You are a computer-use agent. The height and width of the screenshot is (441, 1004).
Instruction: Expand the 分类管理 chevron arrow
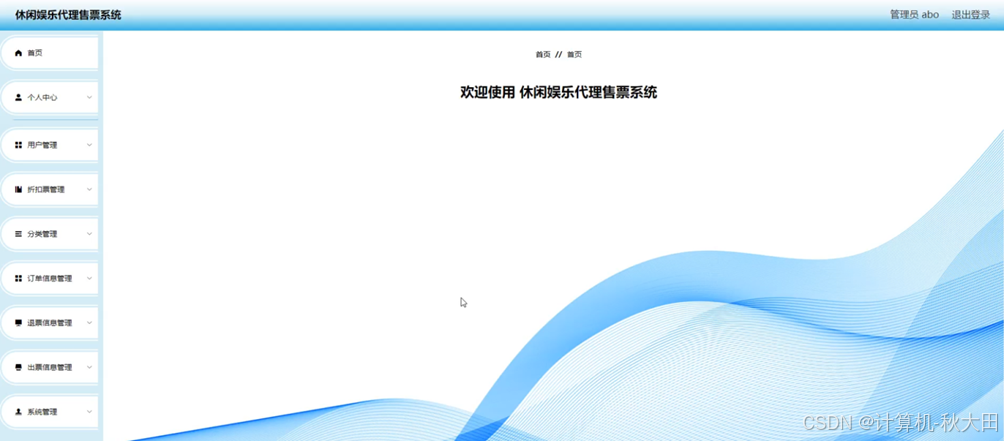89,234
